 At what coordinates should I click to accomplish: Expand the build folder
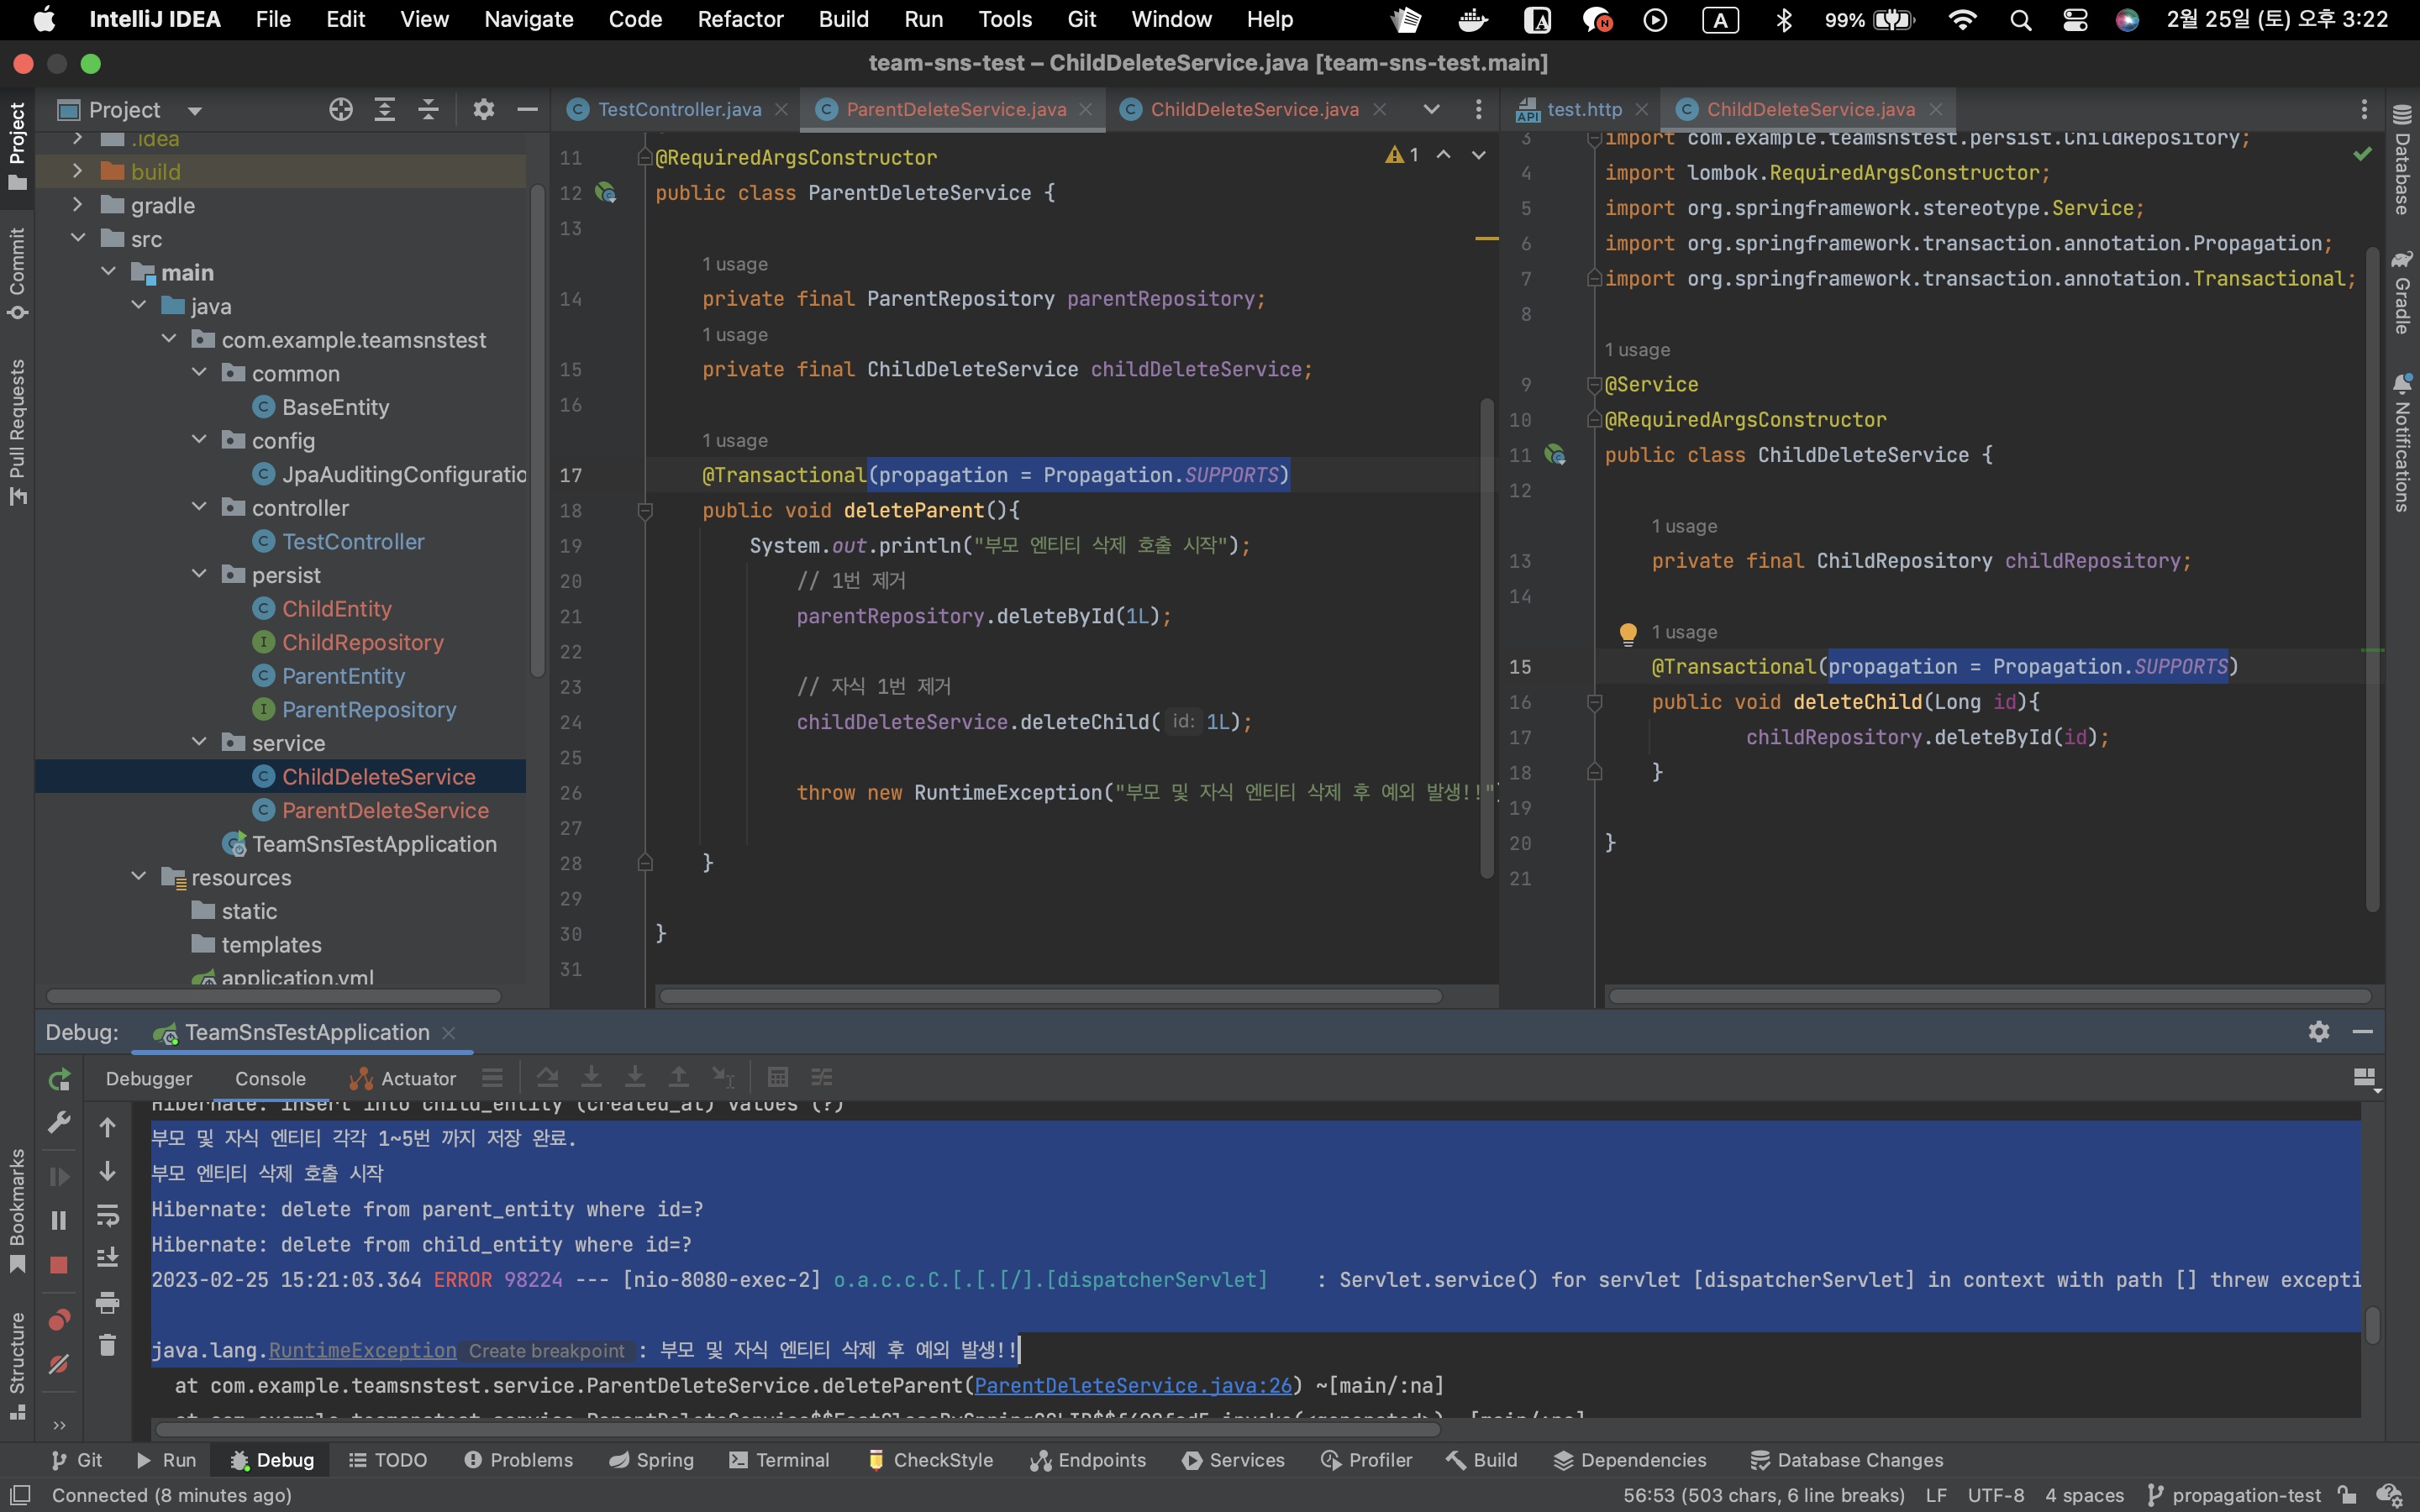(78, 171)
